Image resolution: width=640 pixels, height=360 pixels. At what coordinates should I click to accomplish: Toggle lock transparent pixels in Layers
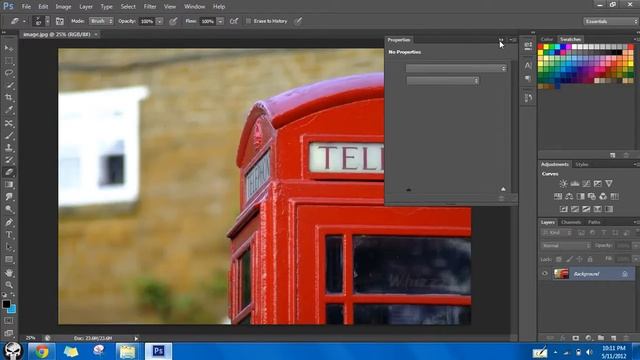pos(559,259)
